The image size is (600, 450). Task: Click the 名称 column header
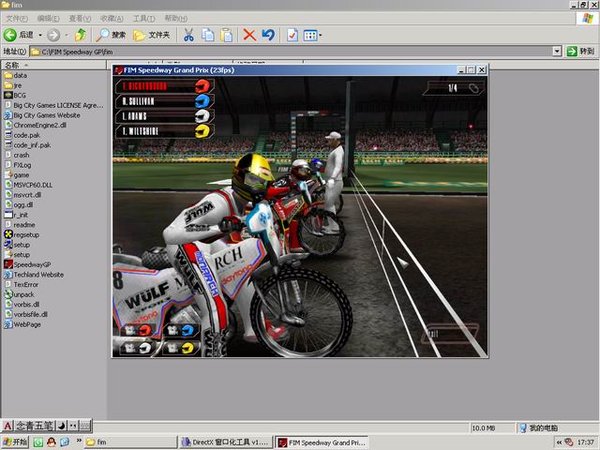coord(14,64)
